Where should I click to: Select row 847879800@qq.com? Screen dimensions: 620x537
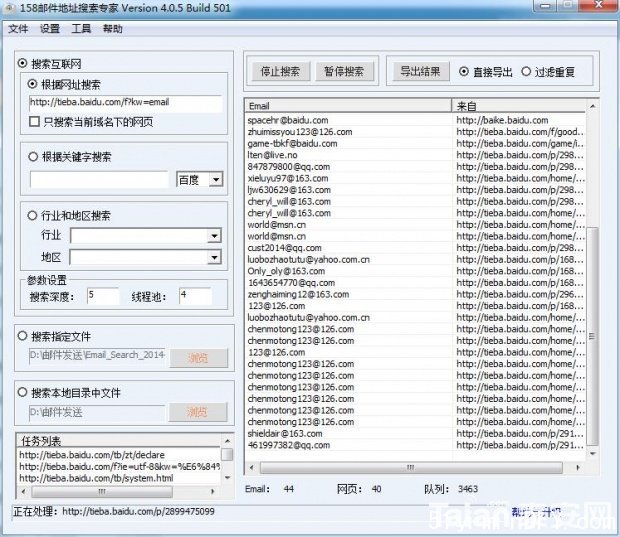(x=415, y=166)
